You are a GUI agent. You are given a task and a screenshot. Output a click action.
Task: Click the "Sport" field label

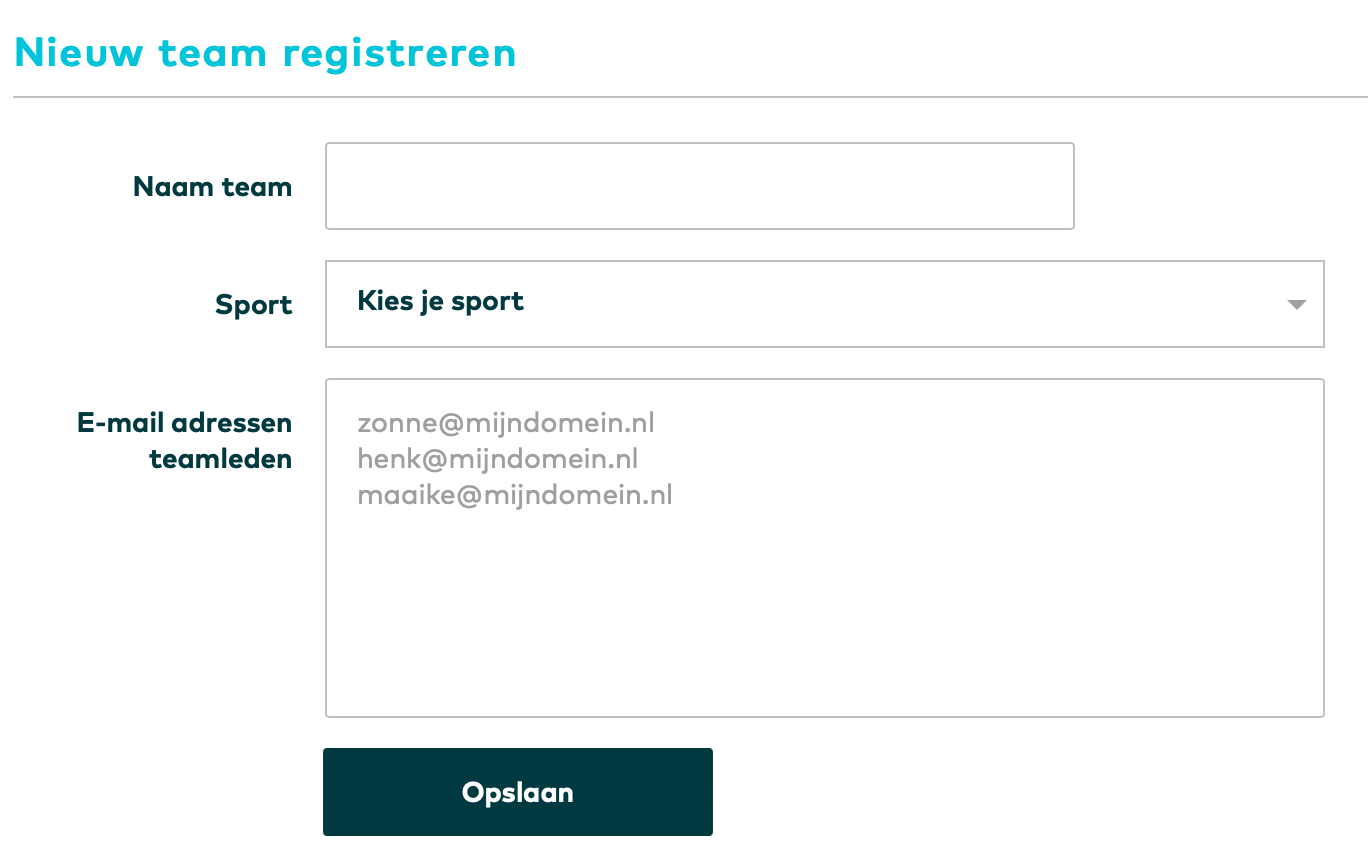(254, 305)
